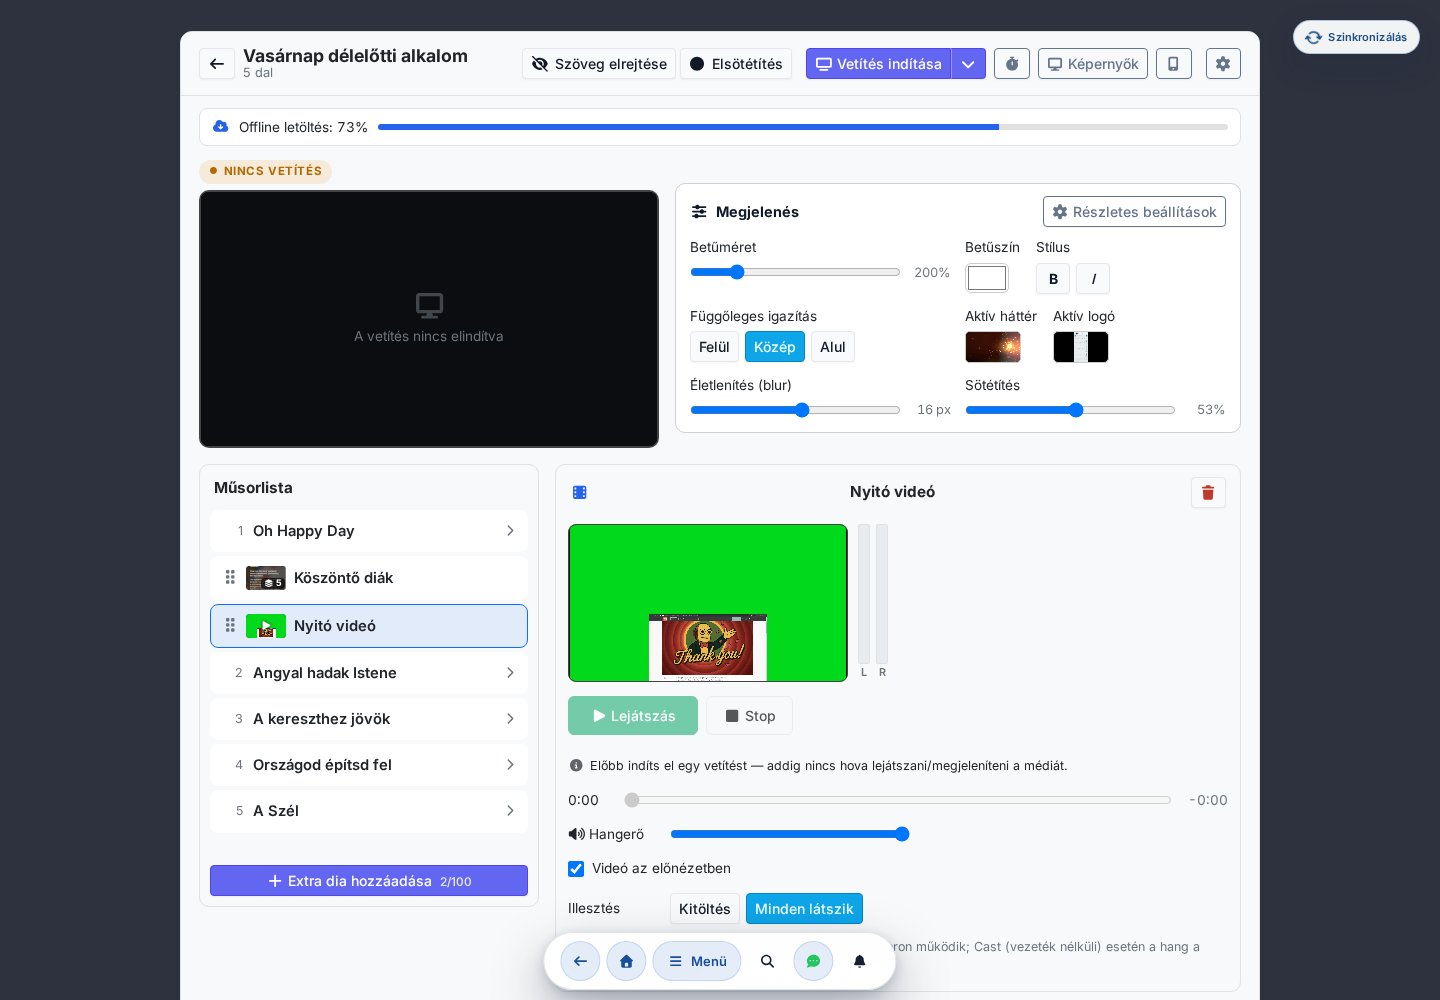Click the timer stopwatch icon button
Image resolution: width=1440 pixels, height=1000 pixels.
coord(1012,64)
